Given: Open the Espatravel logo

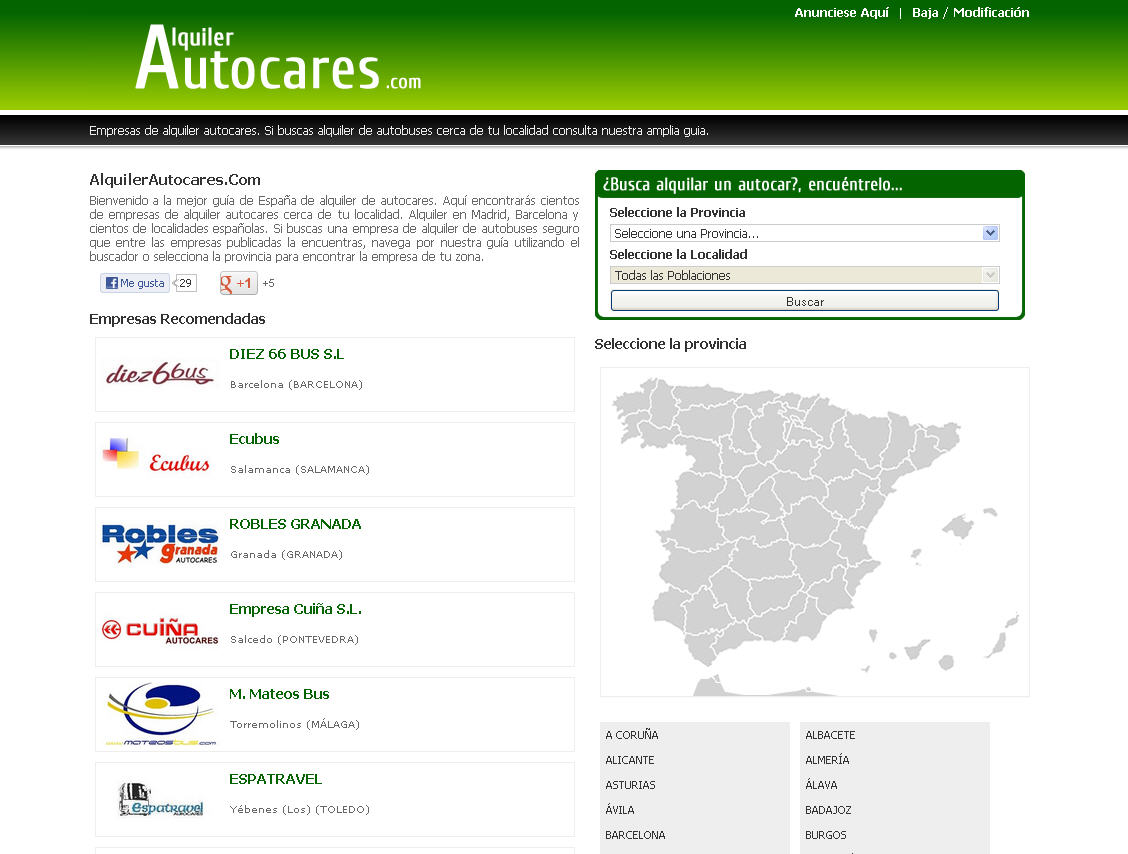Looking at the screenshot, I should tap(160, 799).
